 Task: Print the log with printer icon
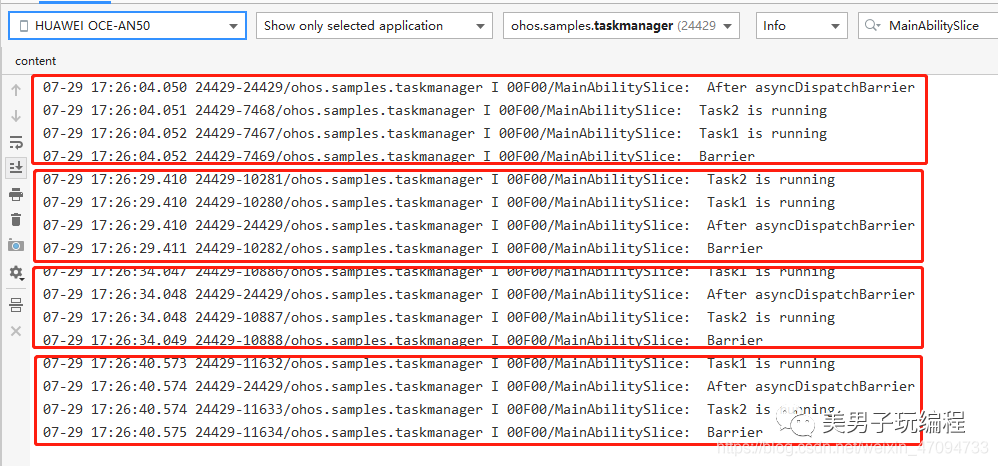click(16, 194)
